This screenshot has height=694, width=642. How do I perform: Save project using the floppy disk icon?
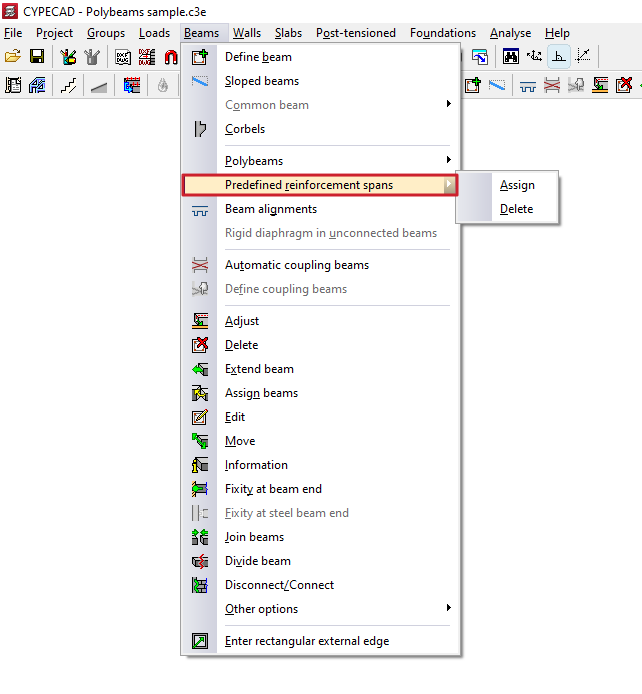tap(37, 57)
